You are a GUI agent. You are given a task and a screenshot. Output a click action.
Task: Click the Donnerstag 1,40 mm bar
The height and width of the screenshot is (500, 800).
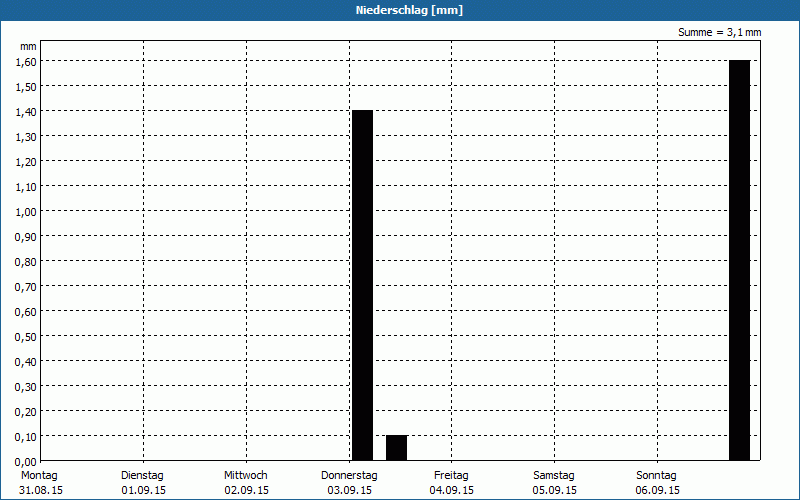point(363,285)
